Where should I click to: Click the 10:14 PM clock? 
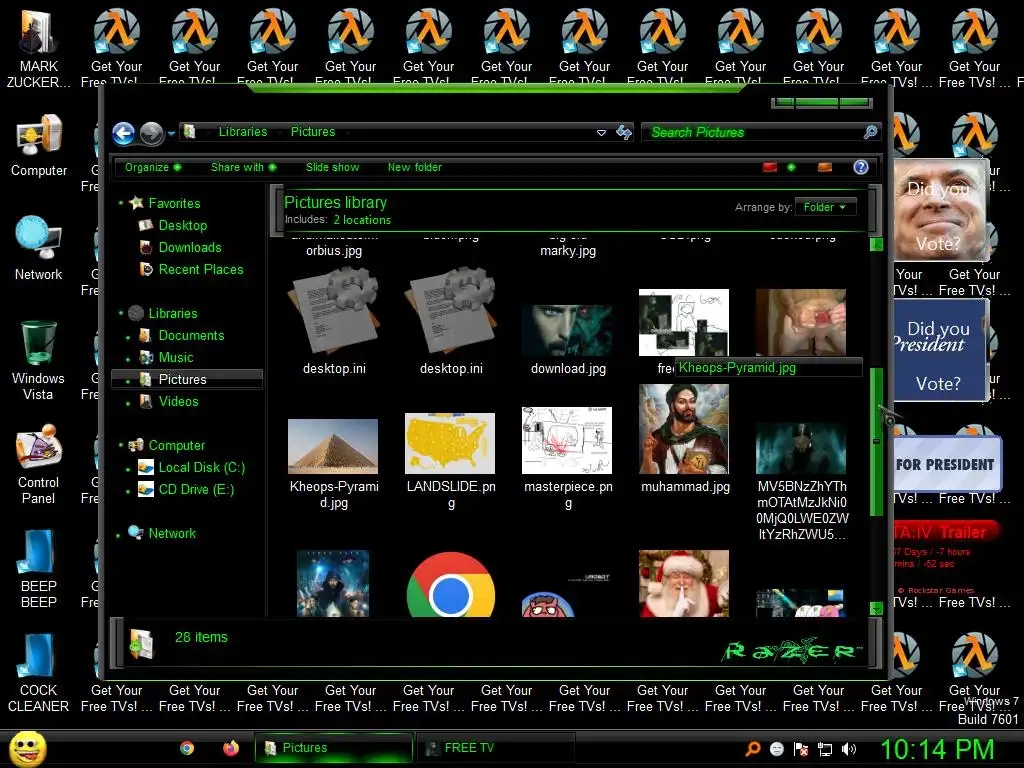point(937,749)
